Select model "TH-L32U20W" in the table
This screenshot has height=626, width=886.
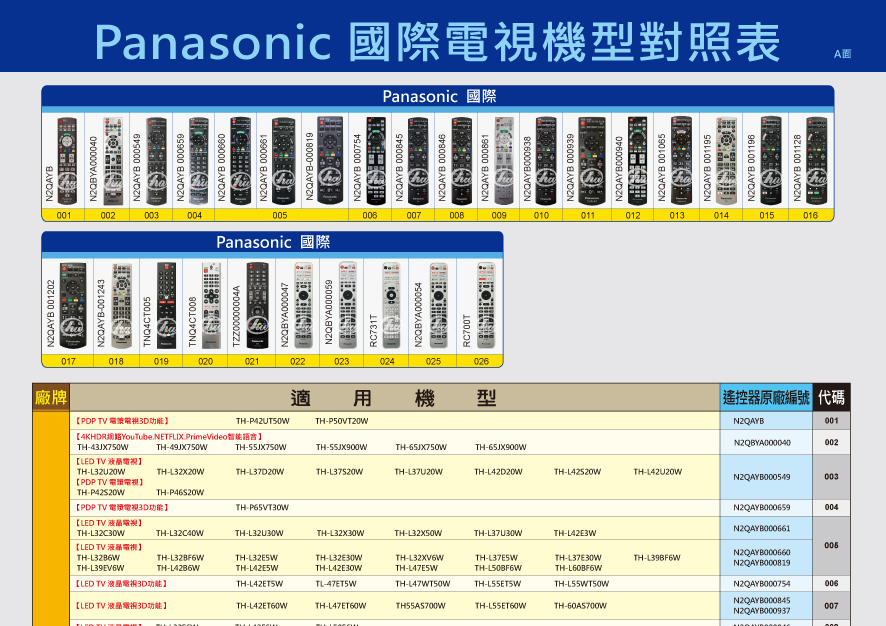click(x=101, y=472)
